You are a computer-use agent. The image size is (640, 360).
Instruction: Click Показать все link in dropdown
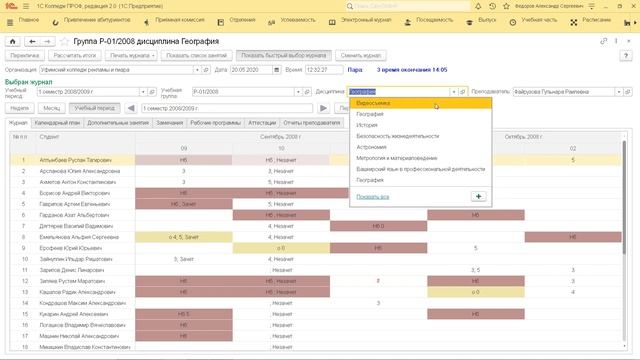373,197
